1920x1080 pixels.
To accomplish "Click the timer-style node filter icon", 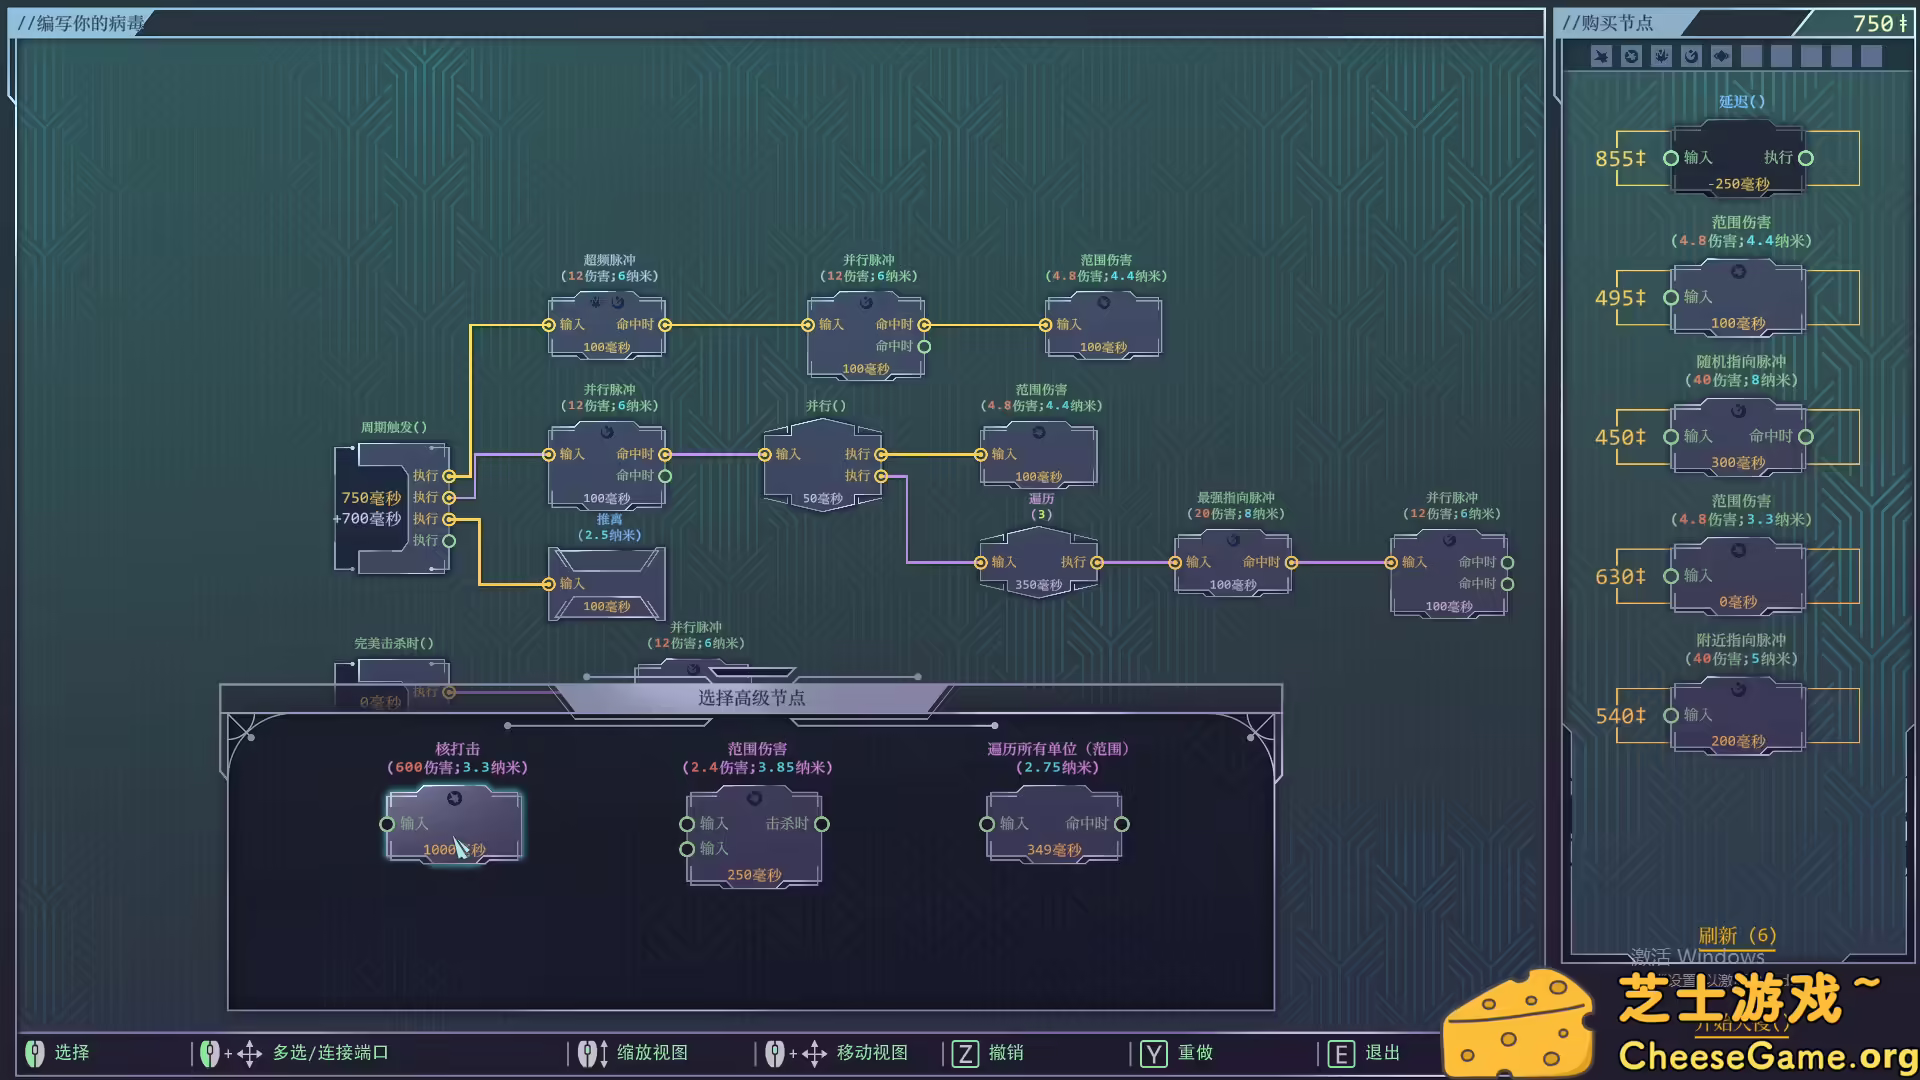I will 1691,56.
